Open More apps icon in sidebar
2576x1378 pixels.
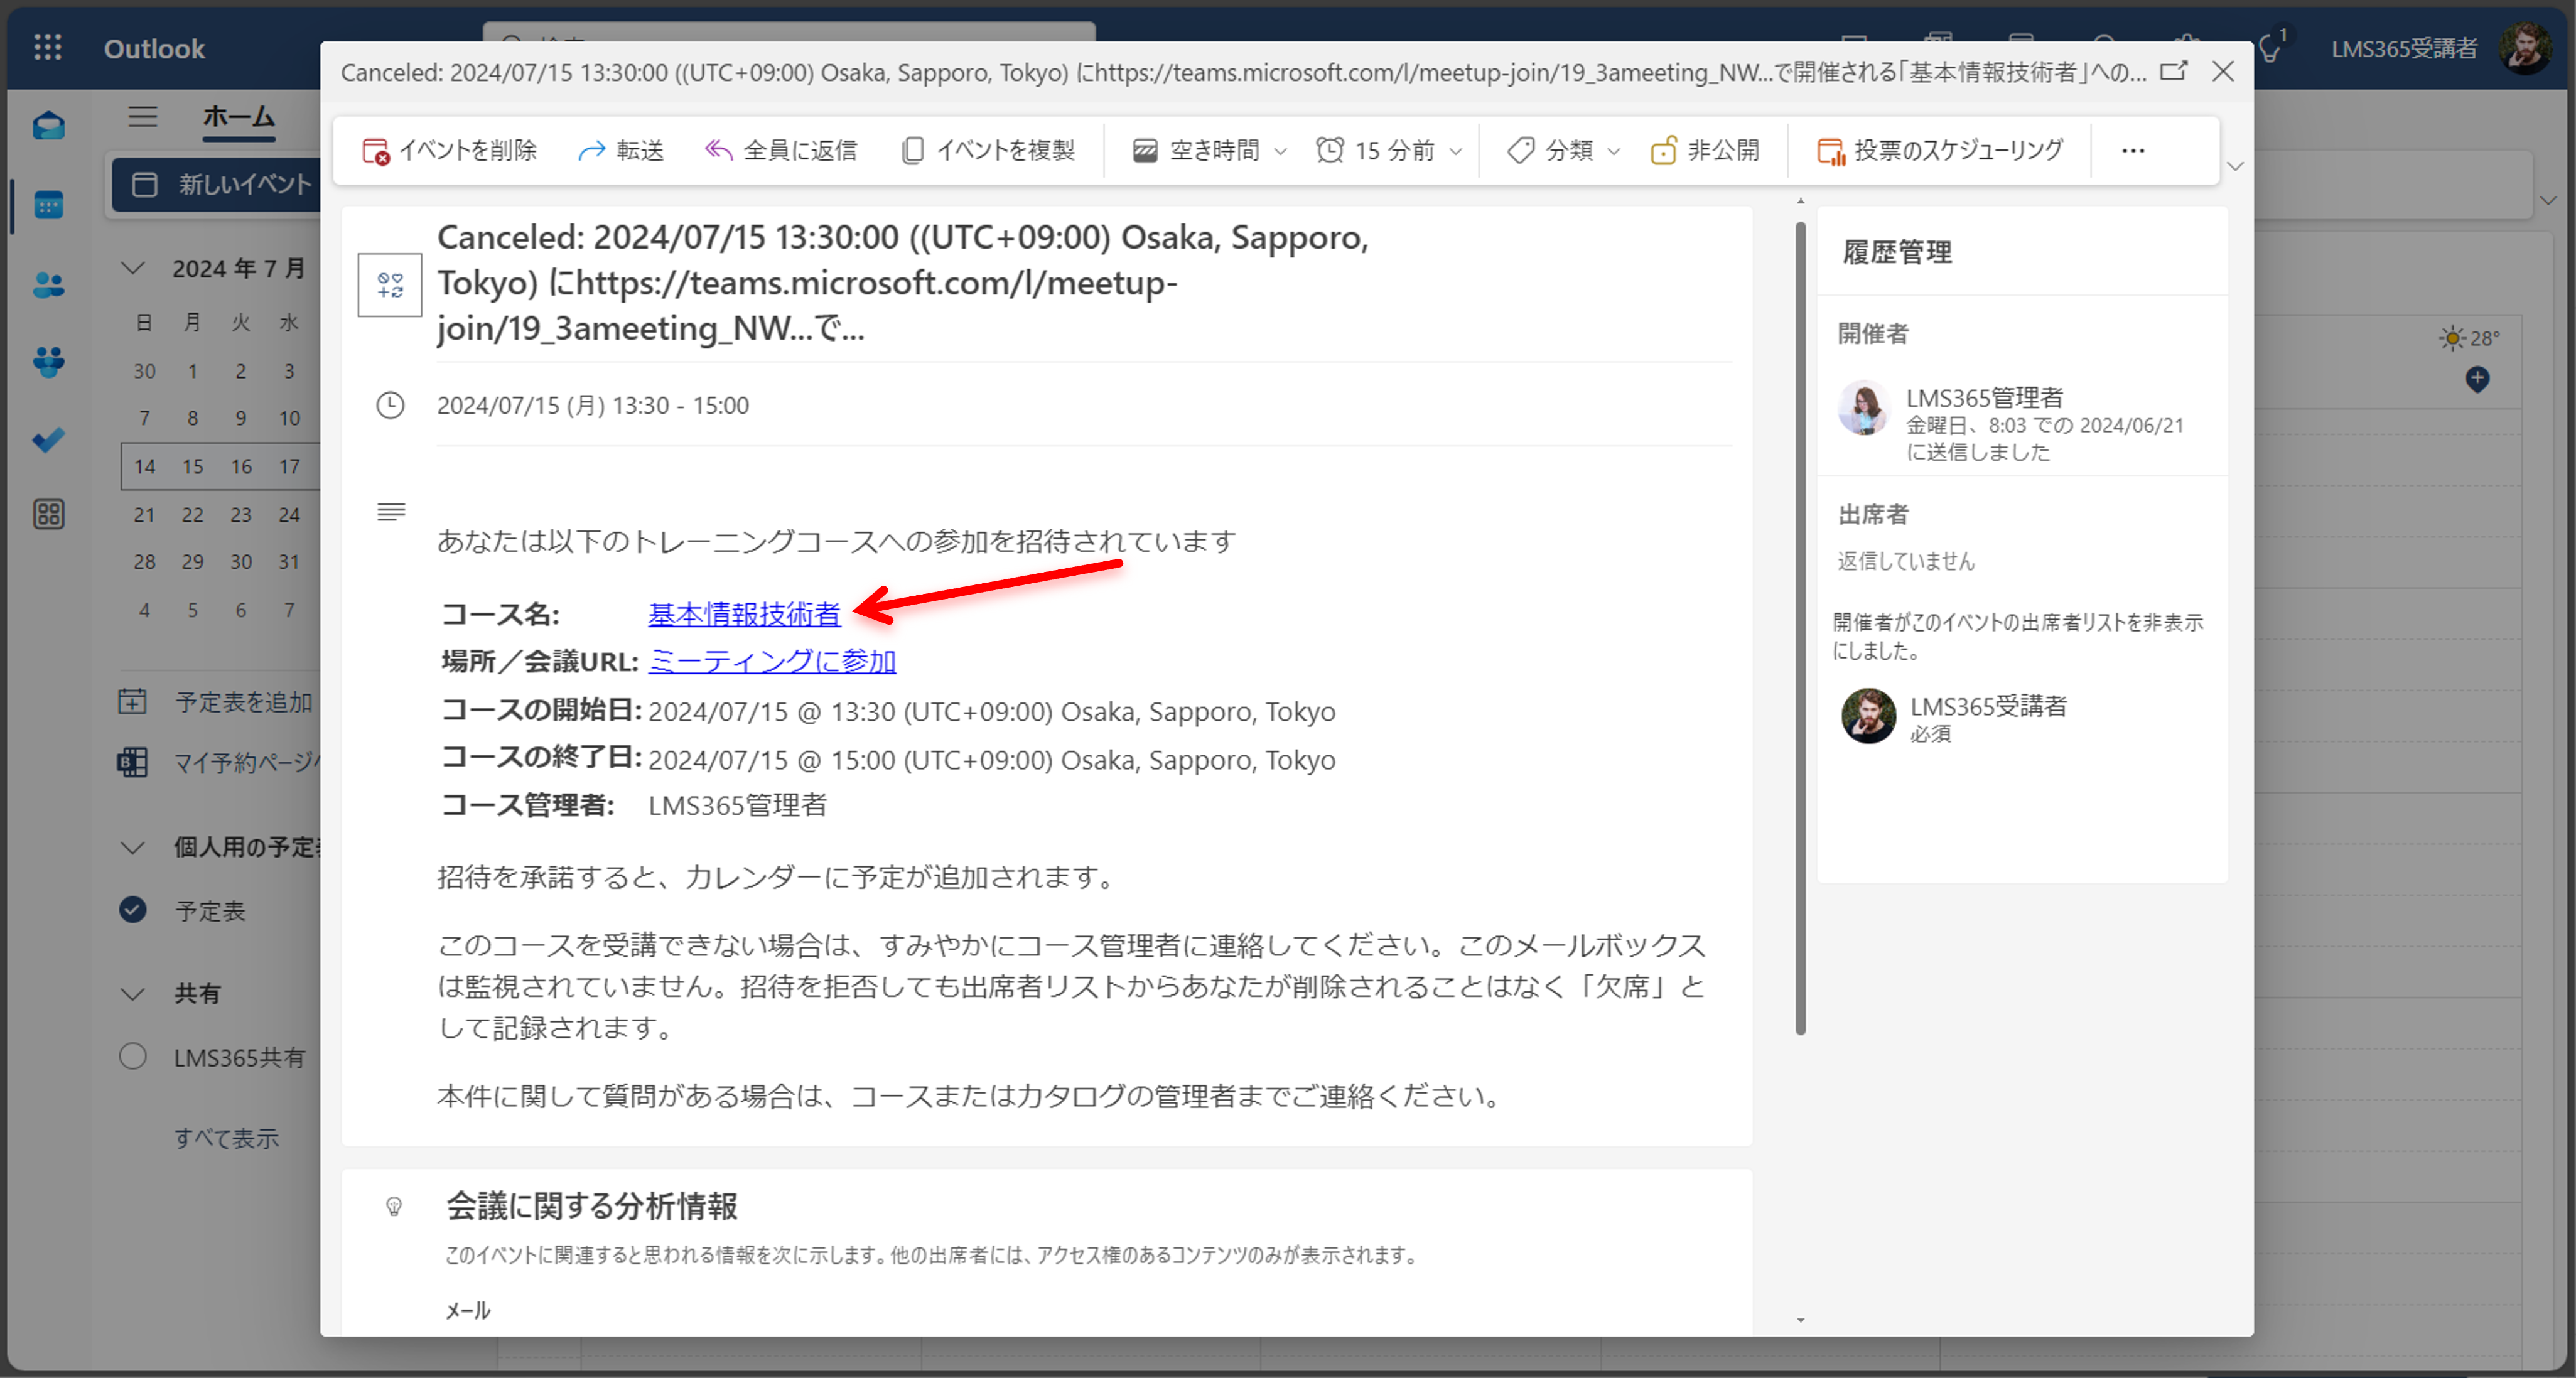[48, 514]
